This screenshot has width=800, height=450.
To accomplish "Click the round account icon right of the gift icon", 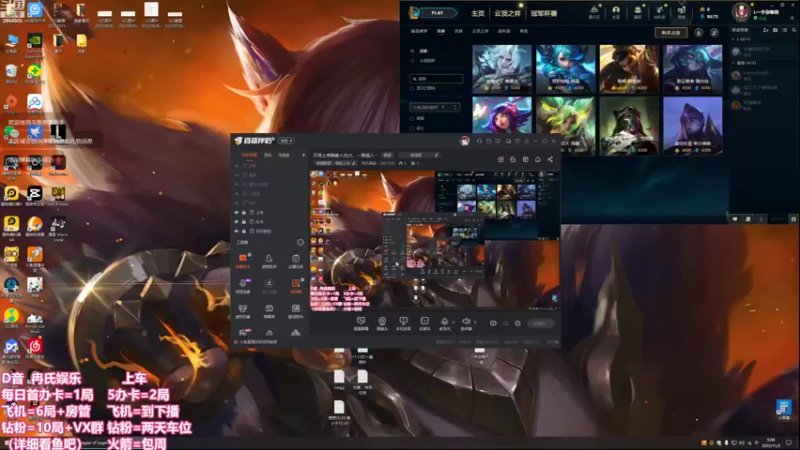I will [714, 33].
